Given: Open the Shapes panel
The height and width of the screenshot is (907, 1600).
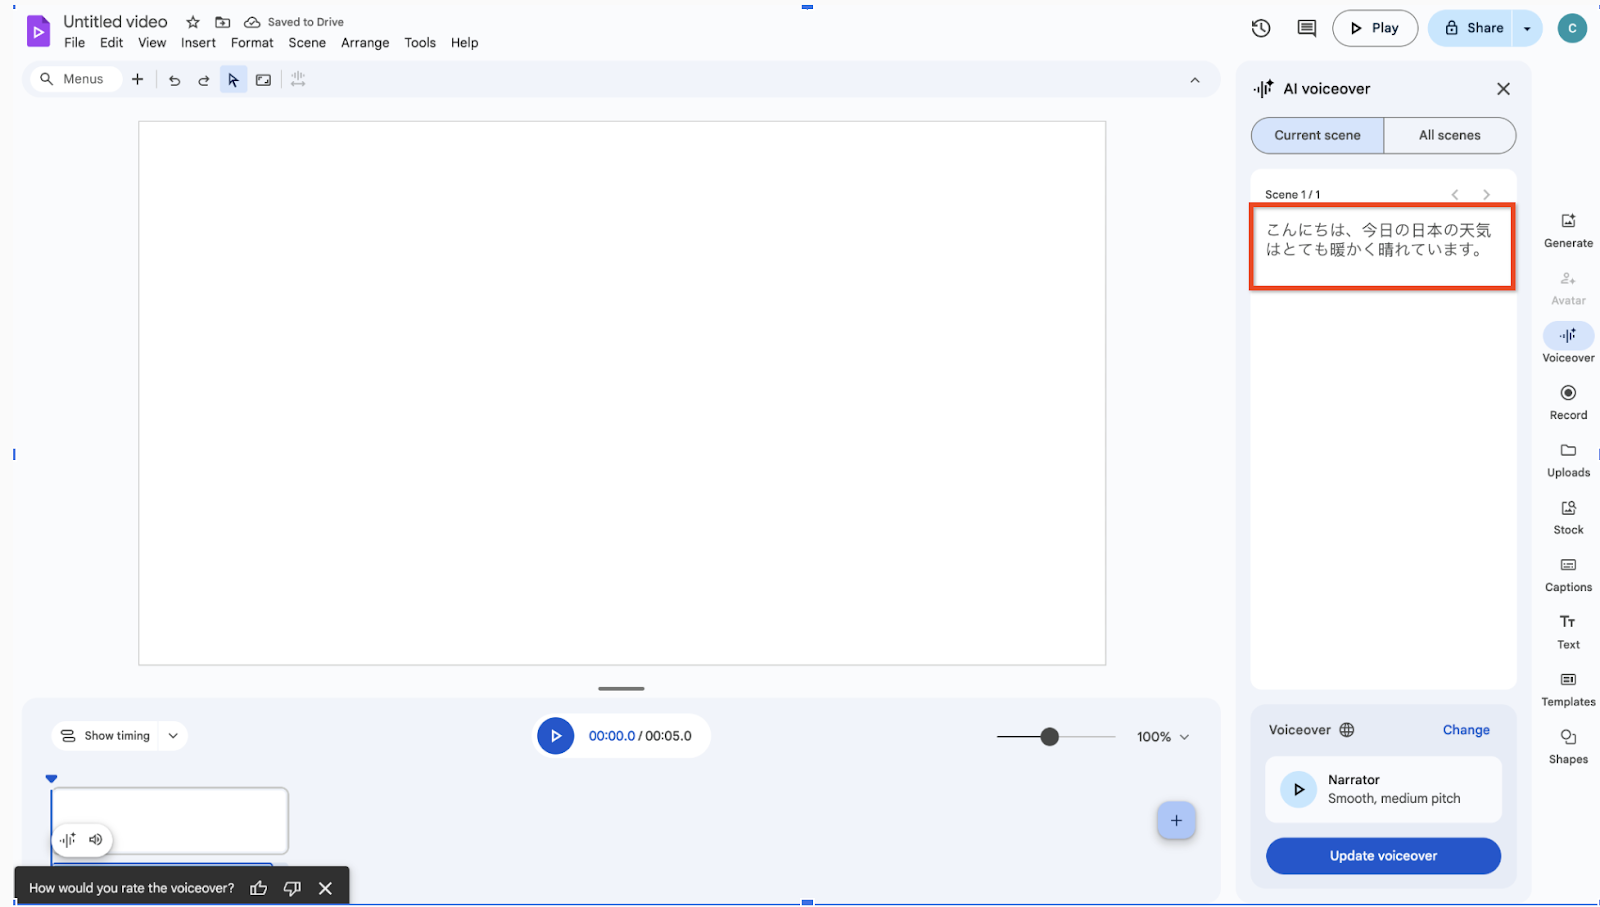Looking at the screenshot, I should tap(1566, 744).
